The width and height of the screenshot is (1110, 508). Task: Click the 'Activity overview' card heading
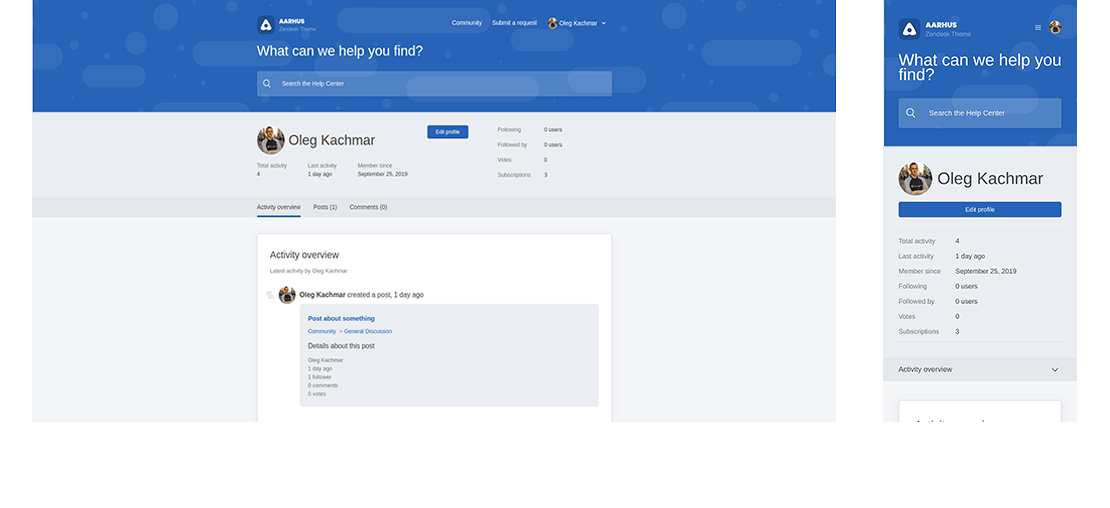tap(304, 255)
